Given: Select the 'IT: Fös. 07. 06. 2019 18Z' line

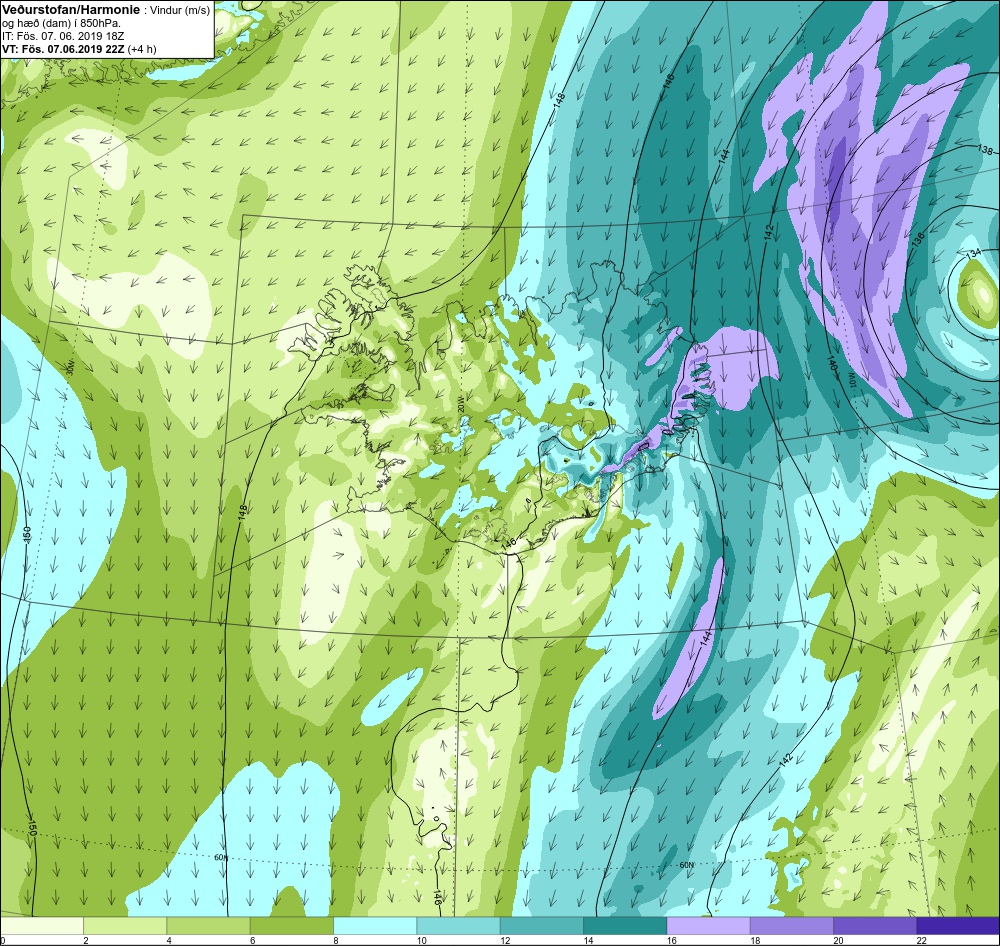Looking at the screenshot, I should coord(63,36).
